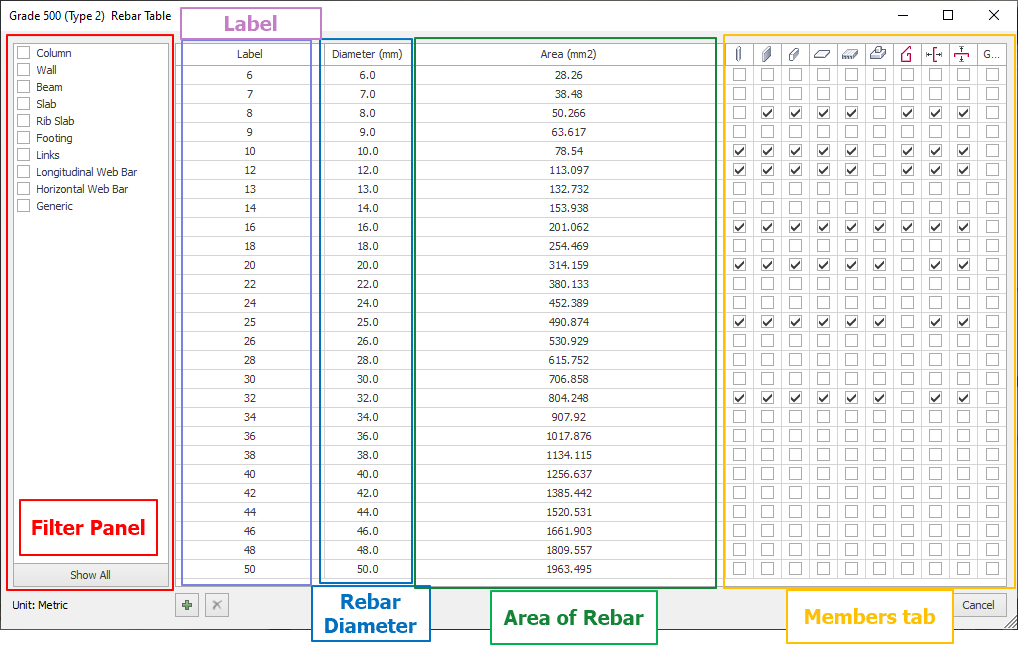Check the Horizontal Web Bar filter

click(x=24, y=189)
